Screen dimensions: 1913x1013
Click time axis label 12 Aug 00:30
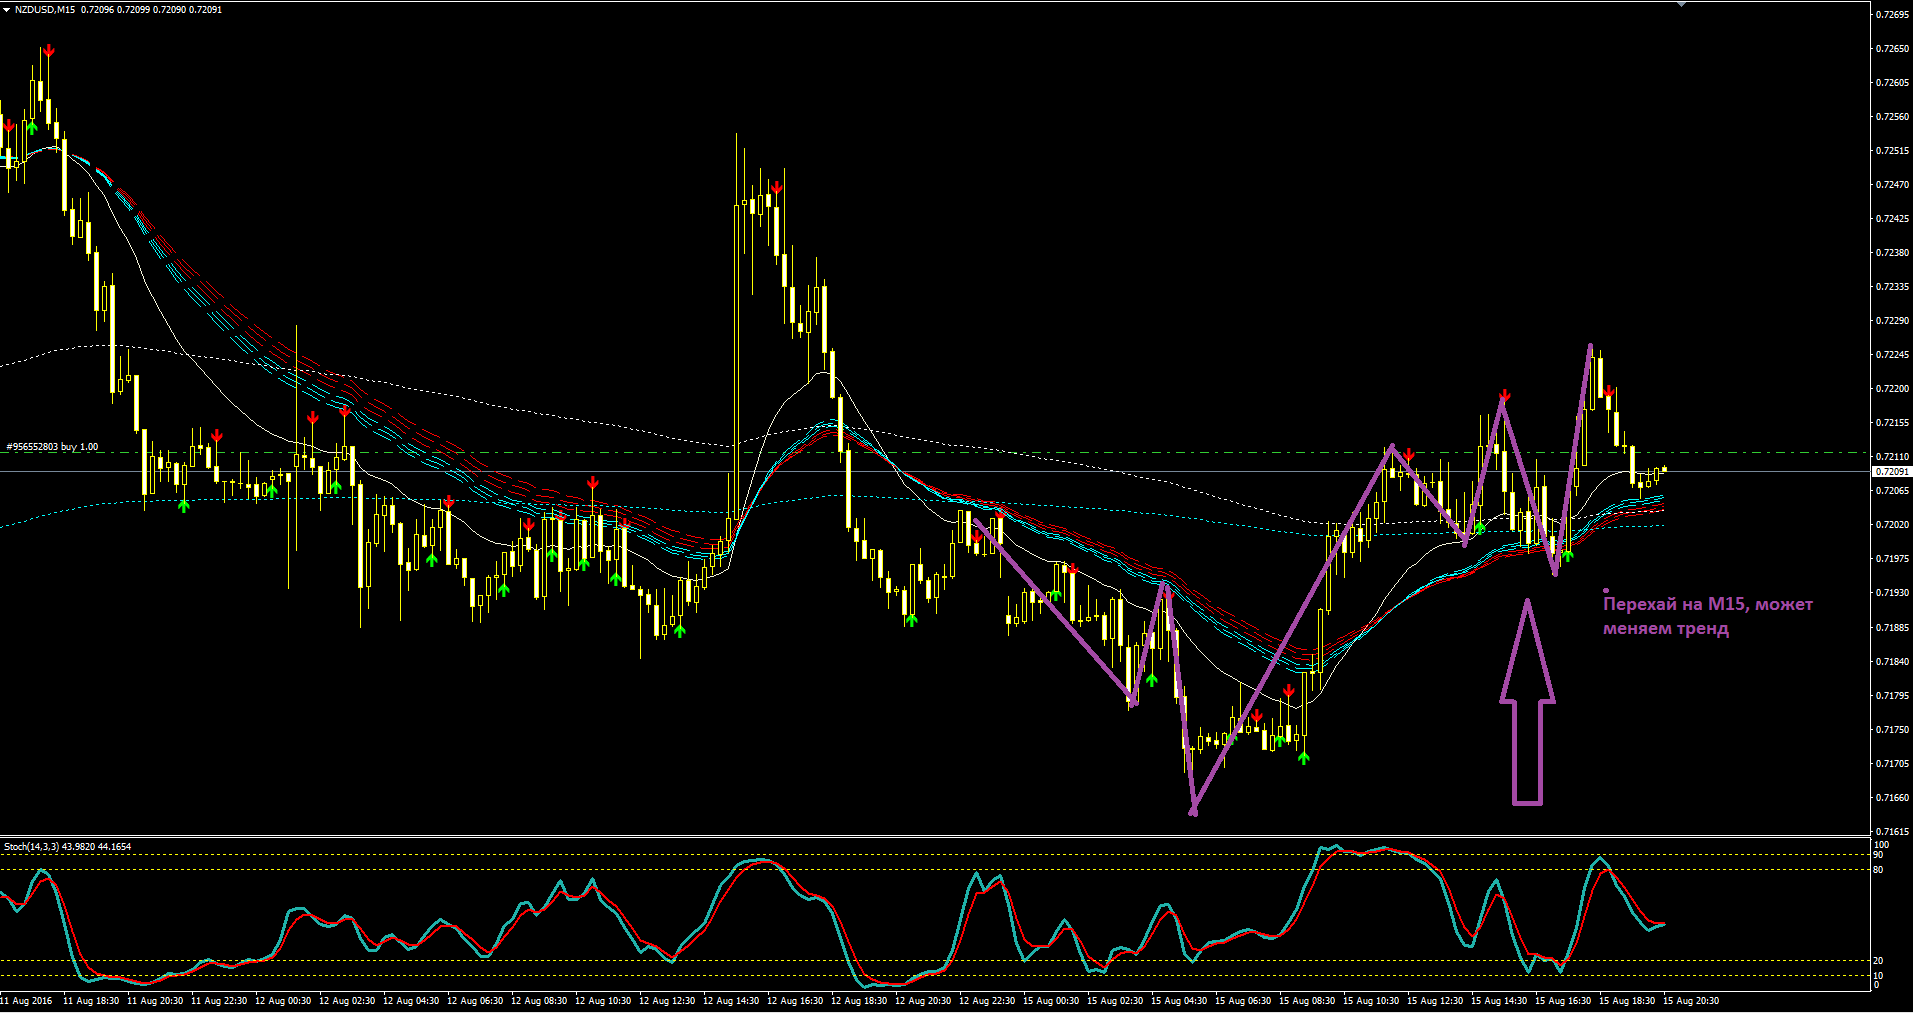(283, 1000)
